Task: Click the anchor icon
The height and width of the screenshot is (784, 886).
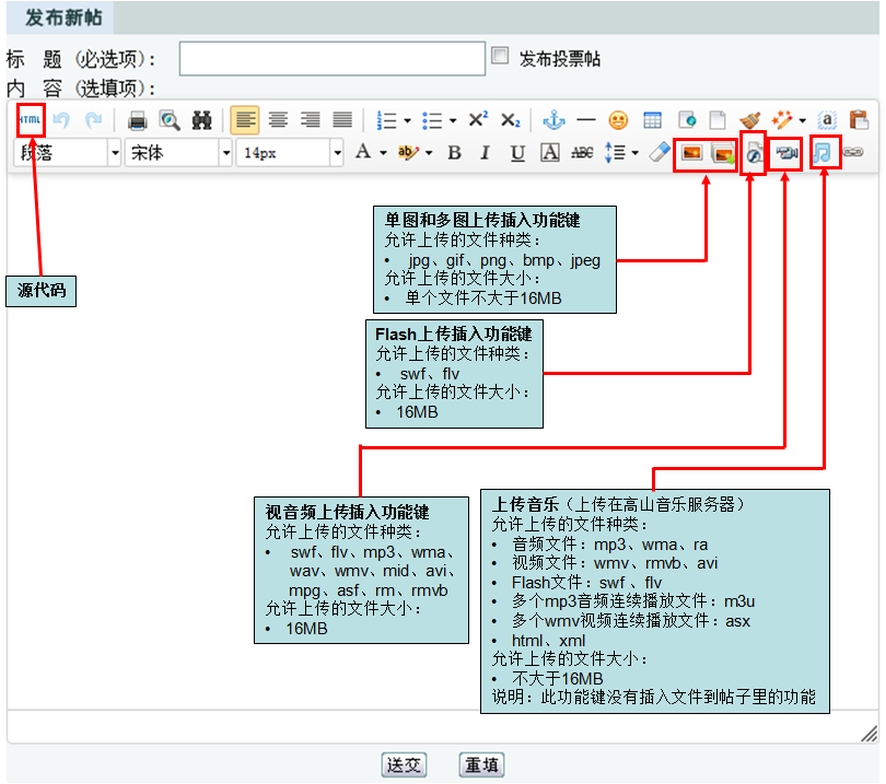Action: 553,121
